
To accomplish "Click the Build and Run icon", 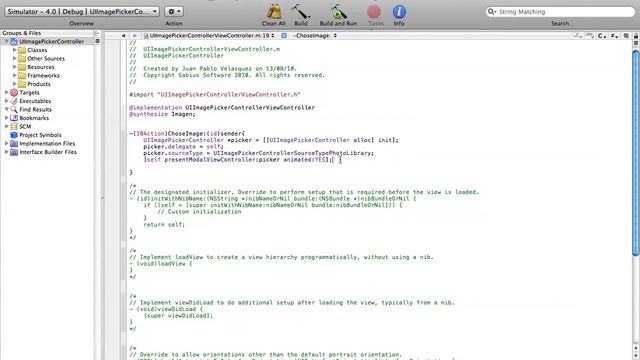I will pos(338,11).
